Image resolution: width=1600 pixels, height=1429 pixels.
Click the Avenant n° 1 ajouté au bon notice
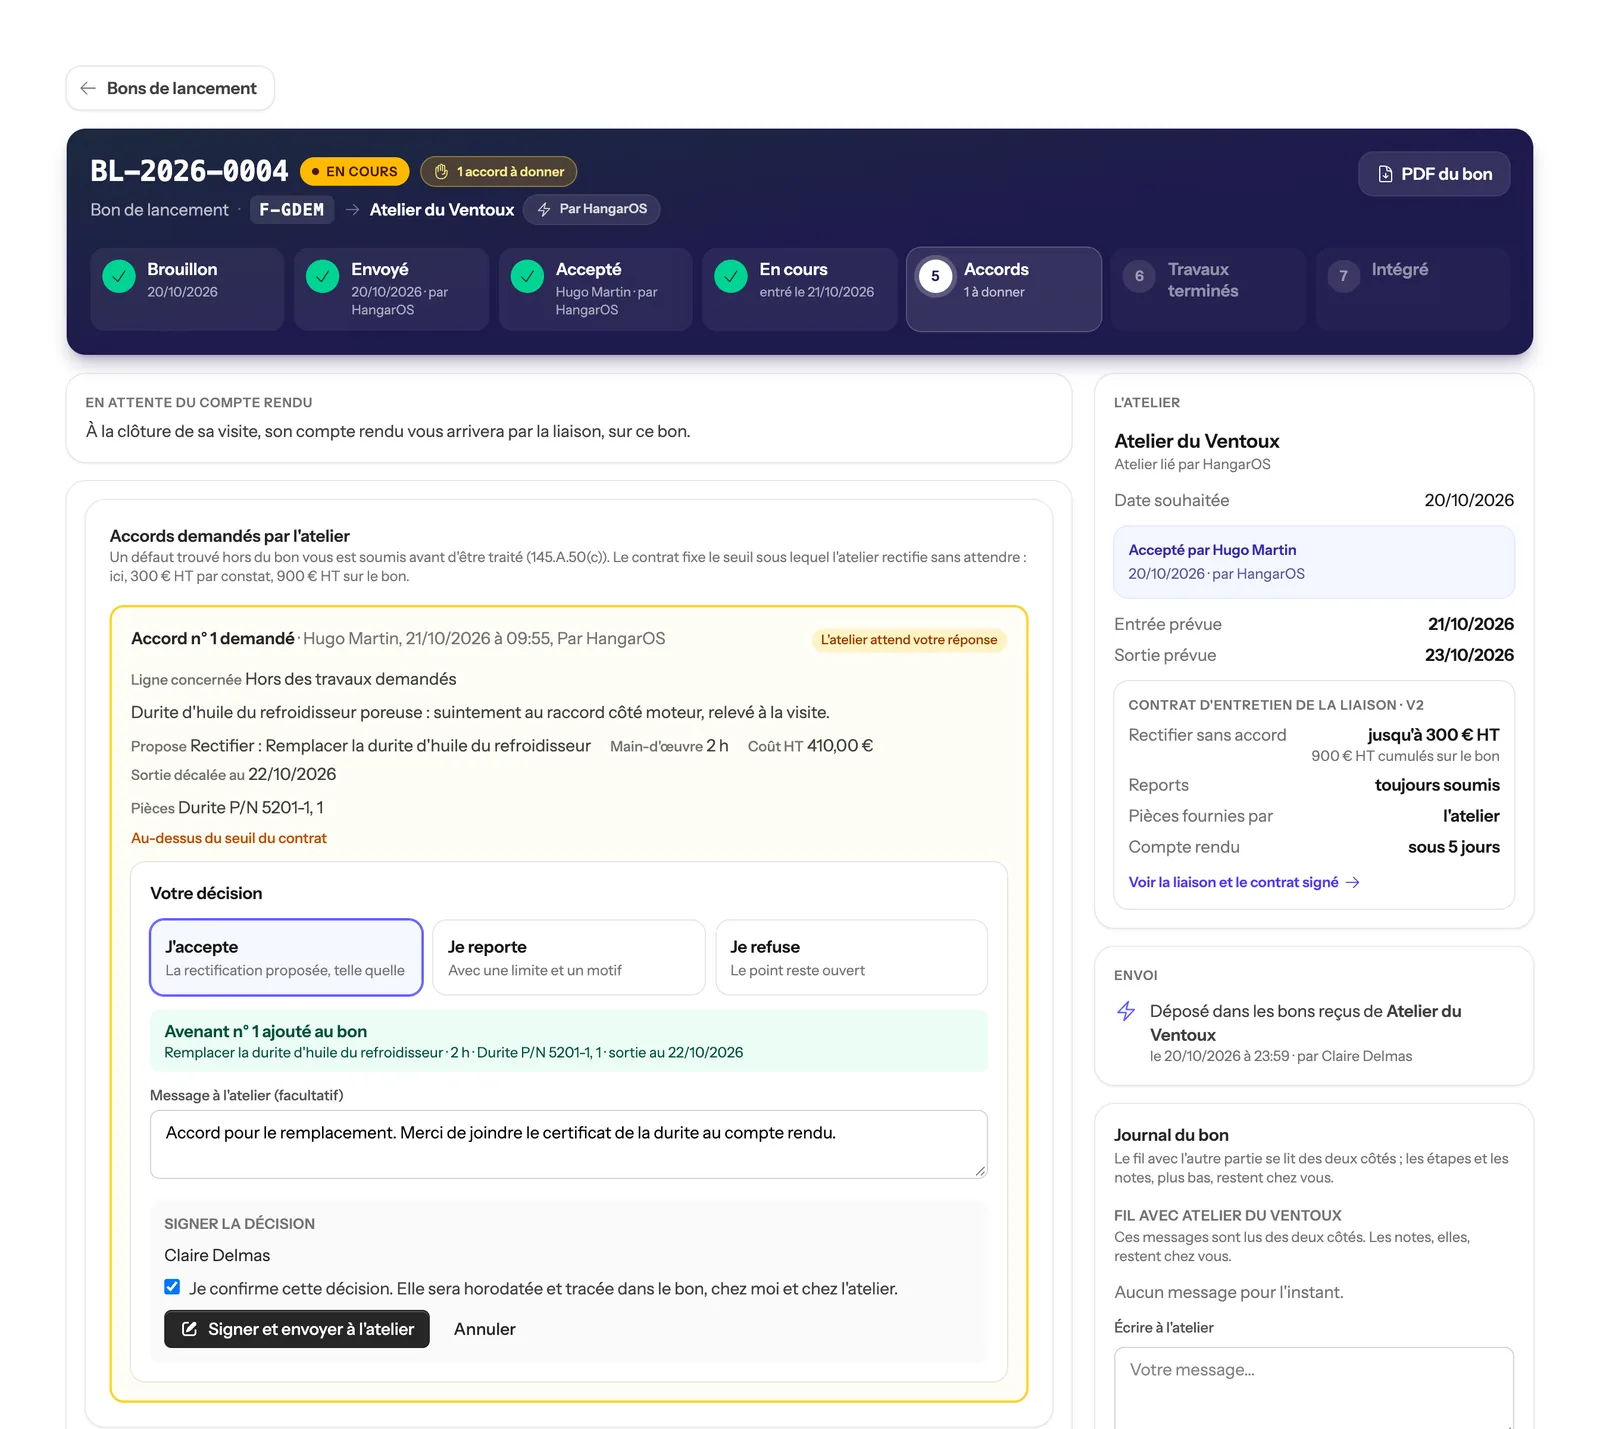pyautogui.click(x=569, y=1041)
